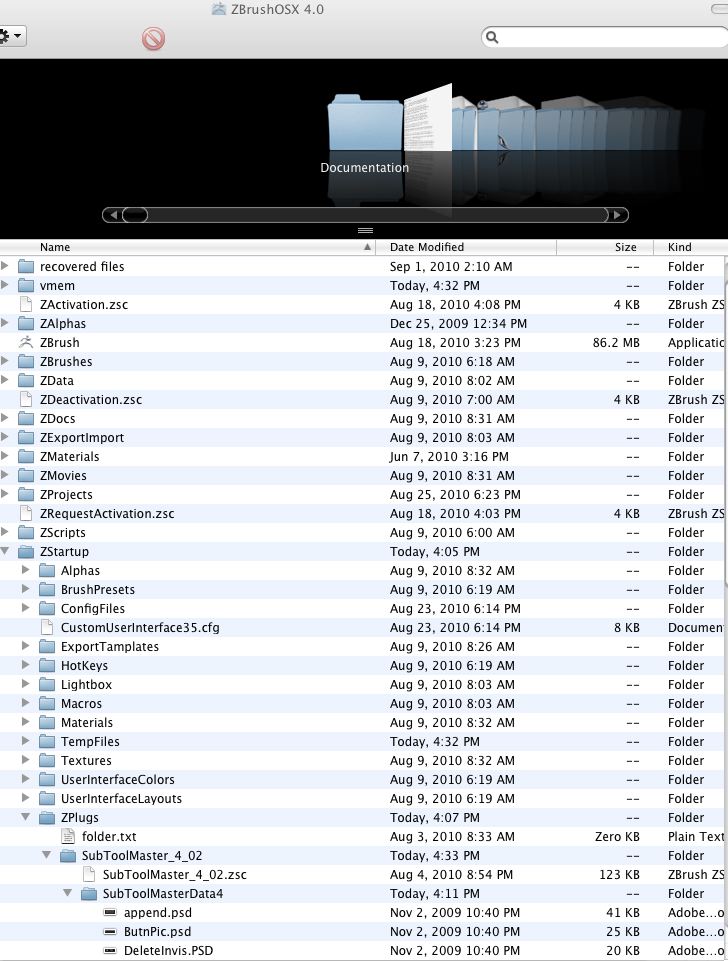Click the ZDeactivation.zsc file icon
The width and height of the screenshot is (728, 961).
pos(26,400)
